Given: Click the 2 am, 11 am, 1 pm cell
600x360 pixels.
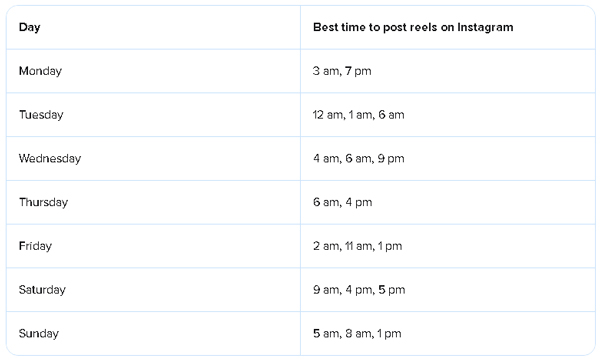Looking at the screenshot, I should point(357,246).
